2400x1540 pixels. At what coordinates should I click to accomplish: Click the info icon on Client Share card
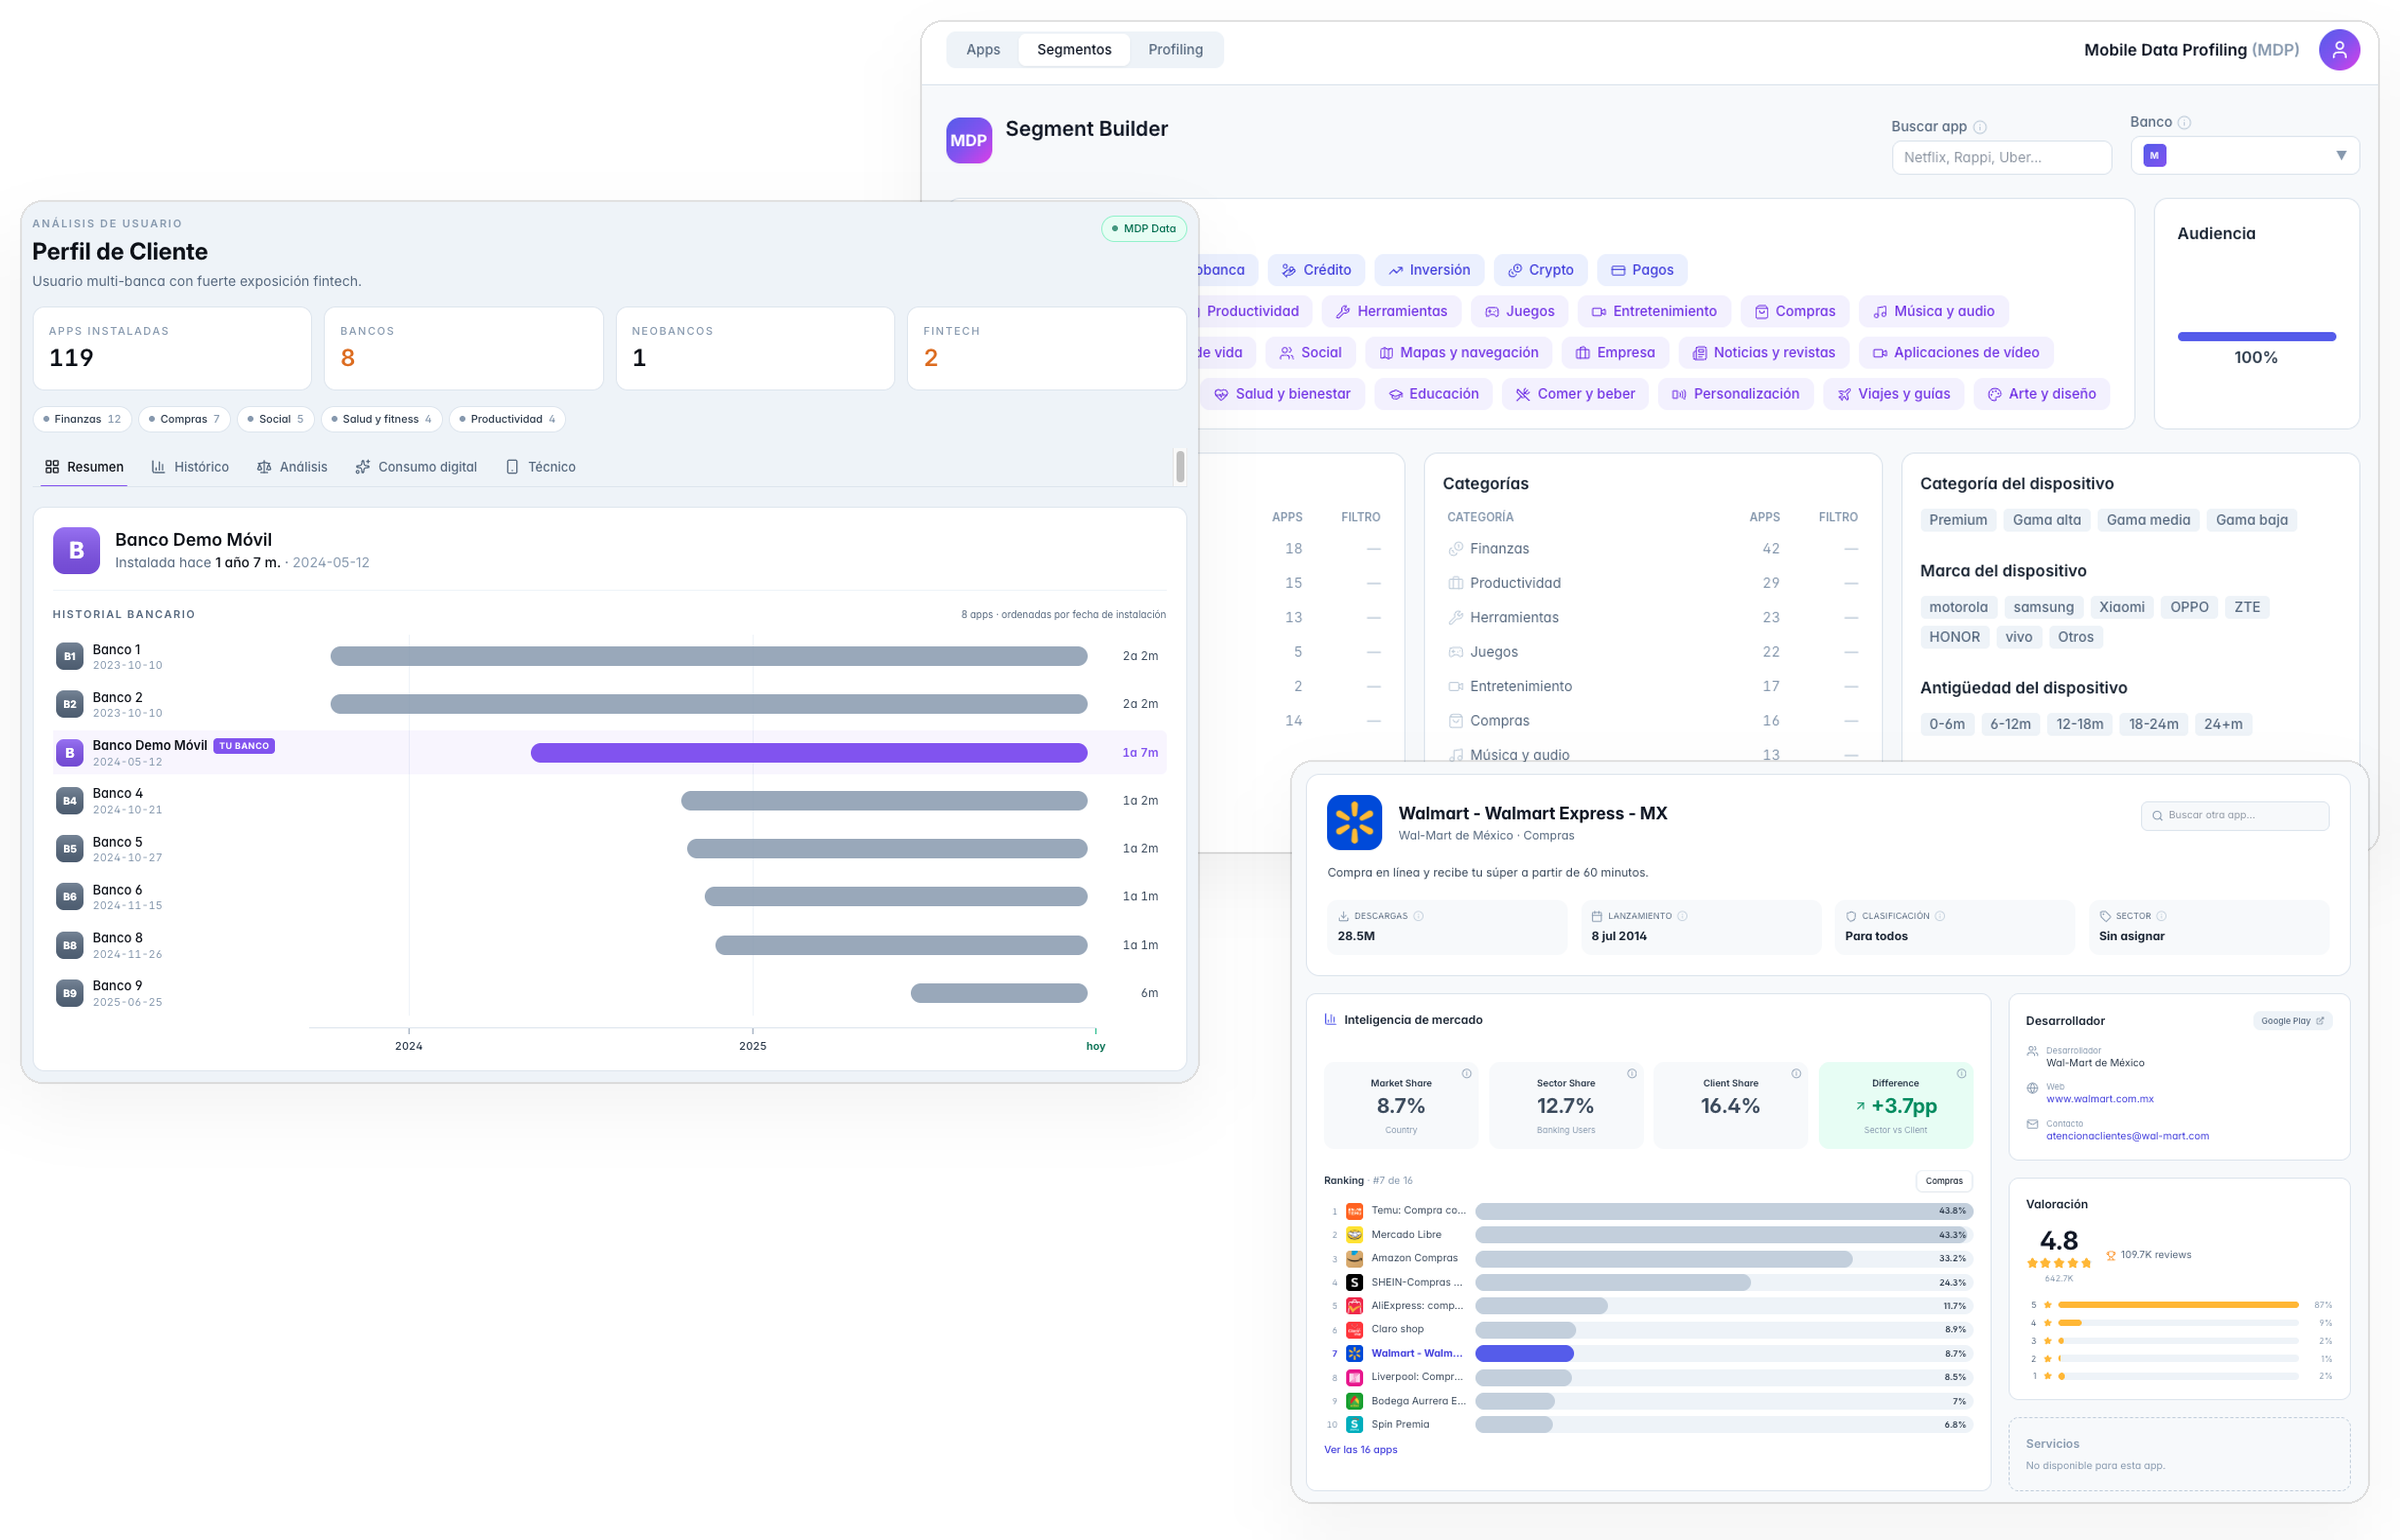[x=1796, y=1074]
